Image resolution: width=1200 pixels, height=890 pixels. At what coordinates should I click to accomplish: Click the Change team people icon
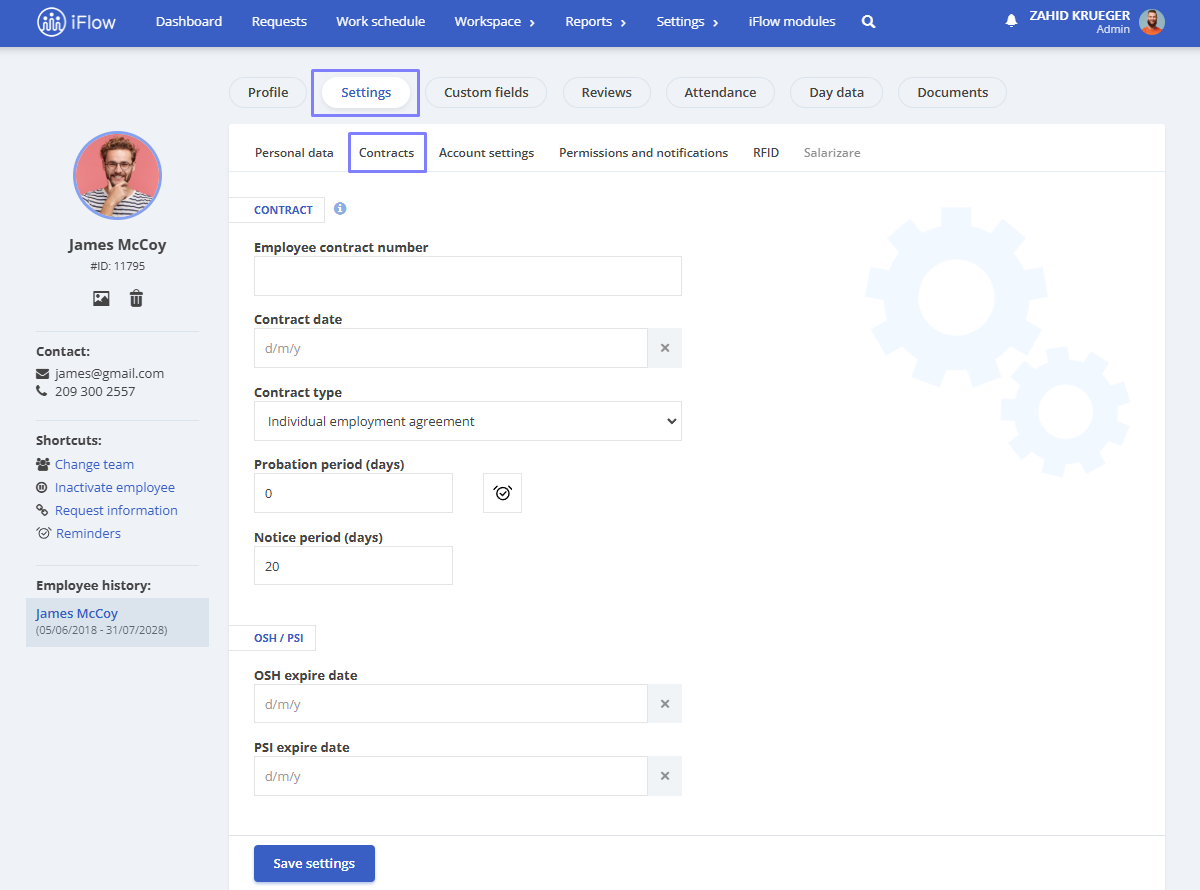[x=43, y=464]
